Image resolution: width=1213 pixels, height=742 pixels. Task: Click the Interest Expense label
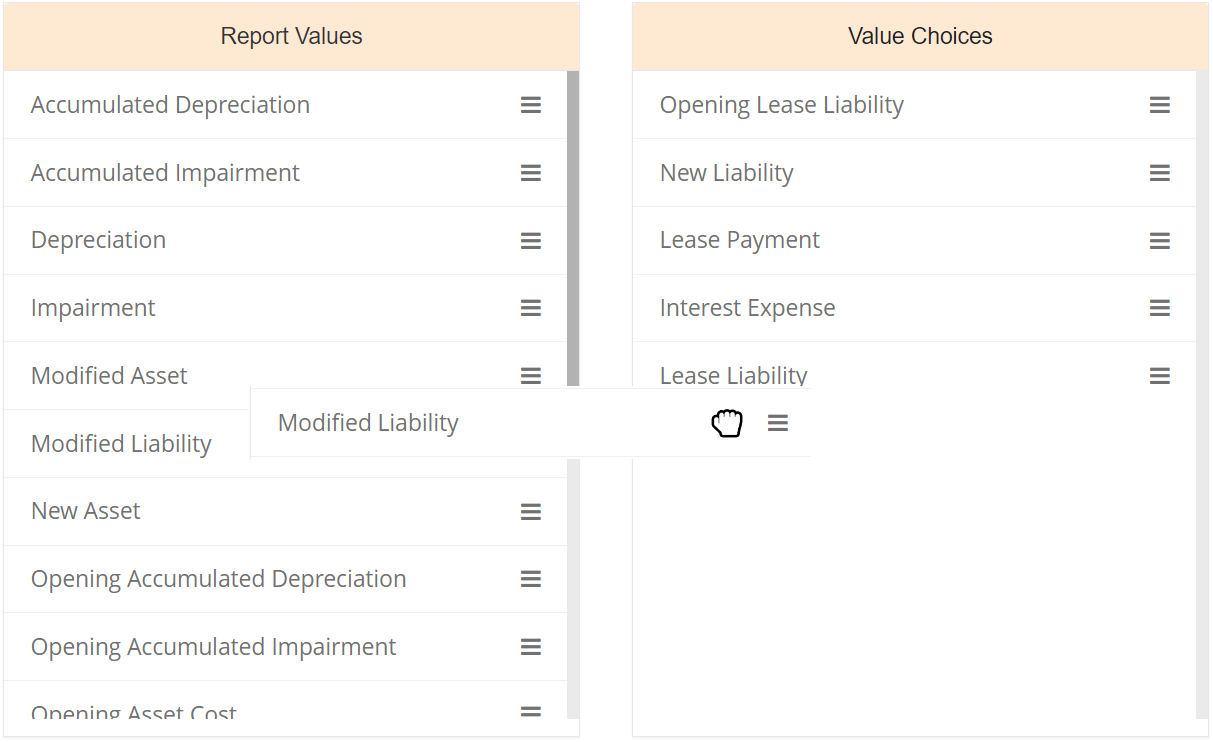[747, 308]
